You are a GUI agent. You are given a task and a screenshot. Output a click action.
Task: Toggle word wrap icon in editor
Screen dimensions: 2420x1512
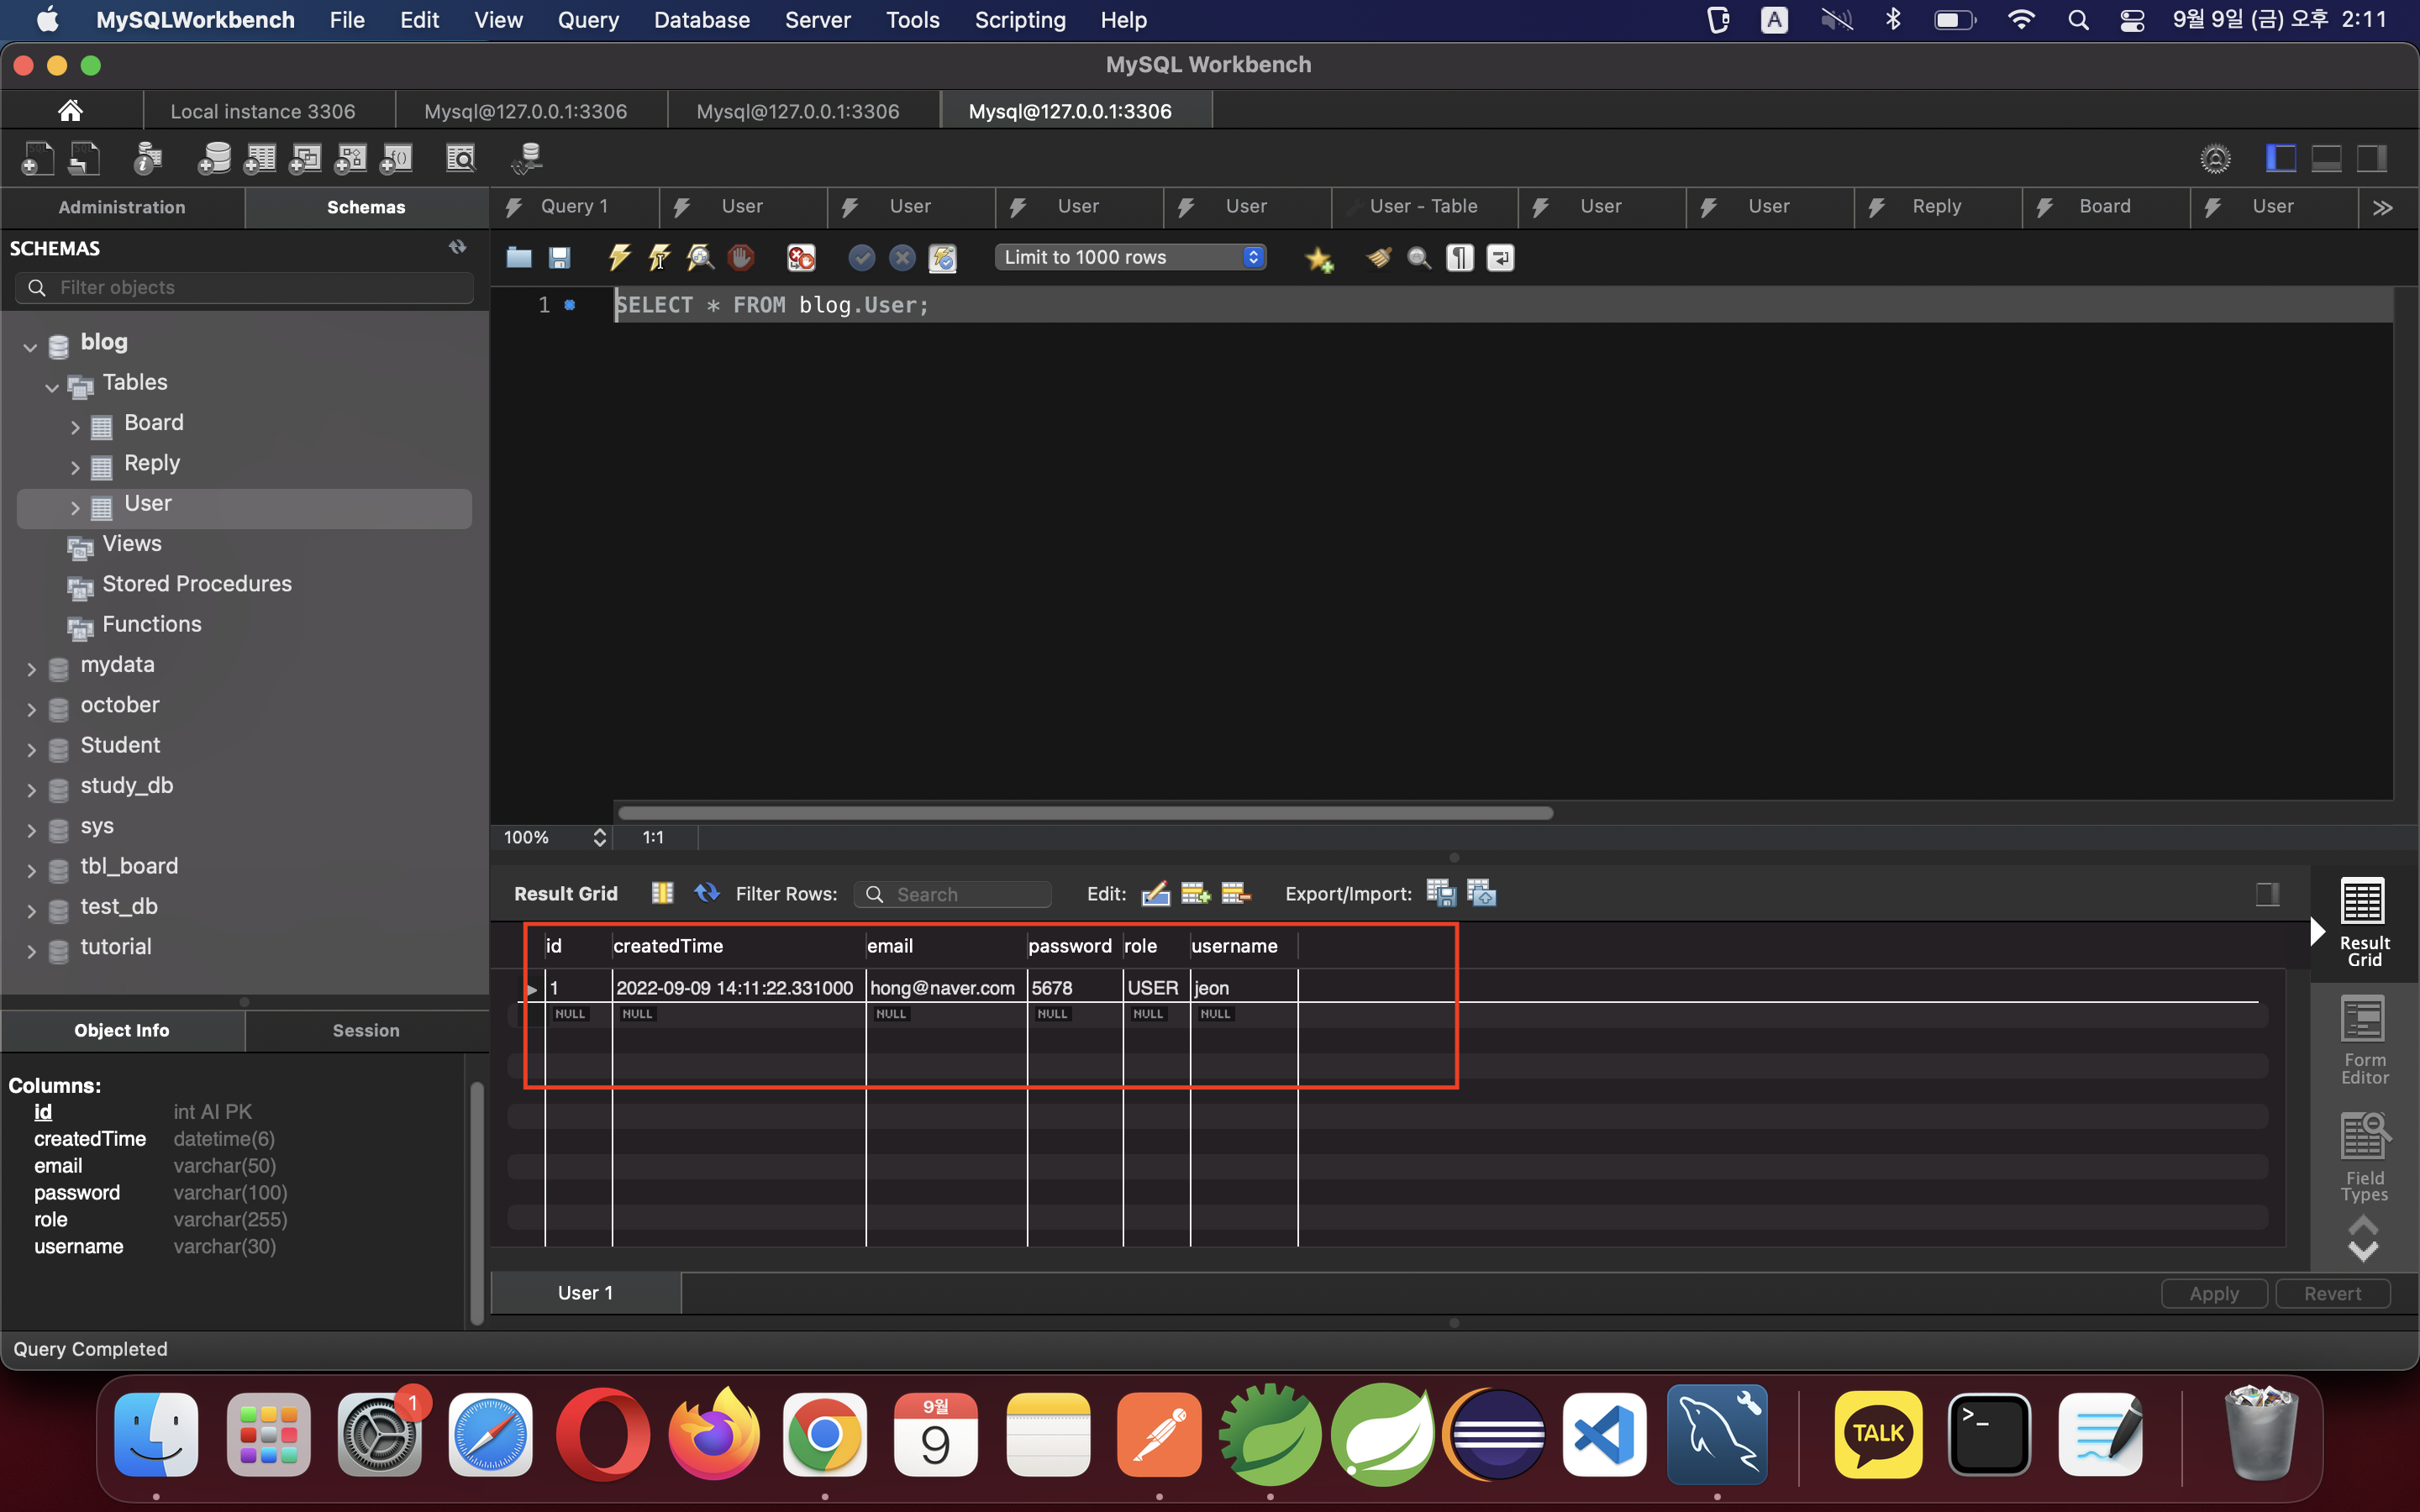1500,258
